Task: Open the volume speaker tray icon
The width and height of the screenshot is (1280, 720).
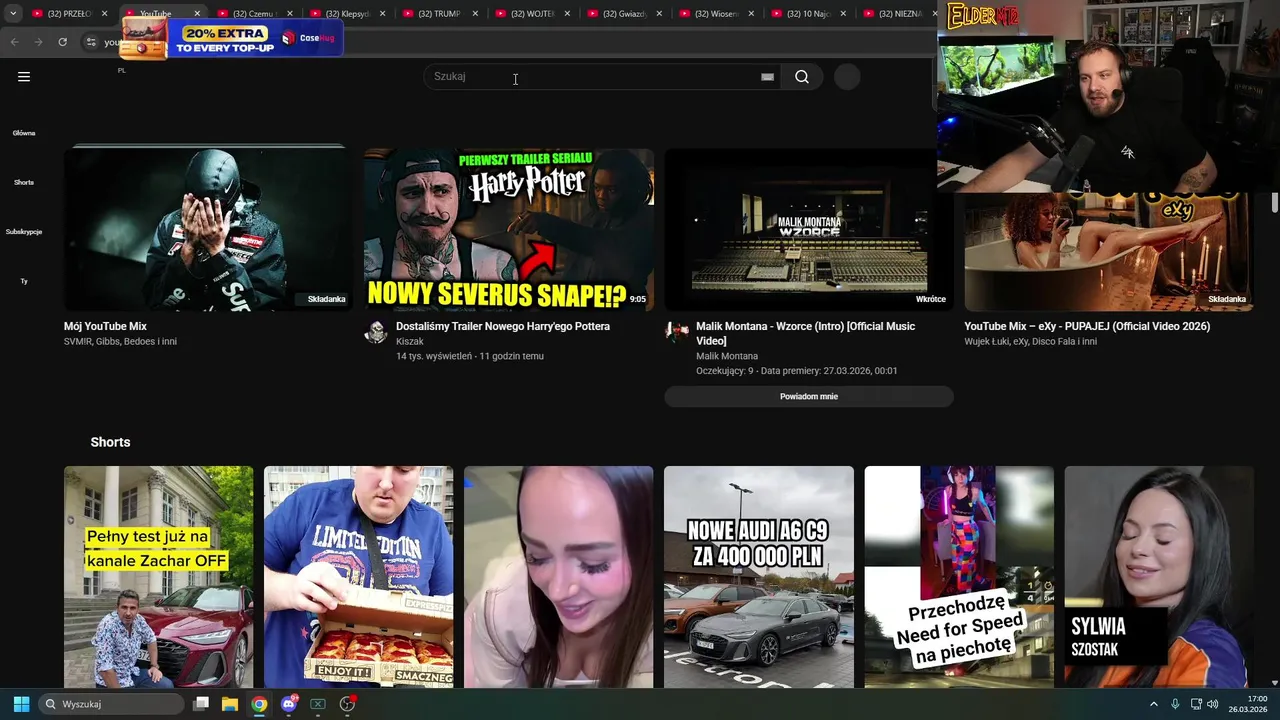Action: click(x=1213, y=704)
